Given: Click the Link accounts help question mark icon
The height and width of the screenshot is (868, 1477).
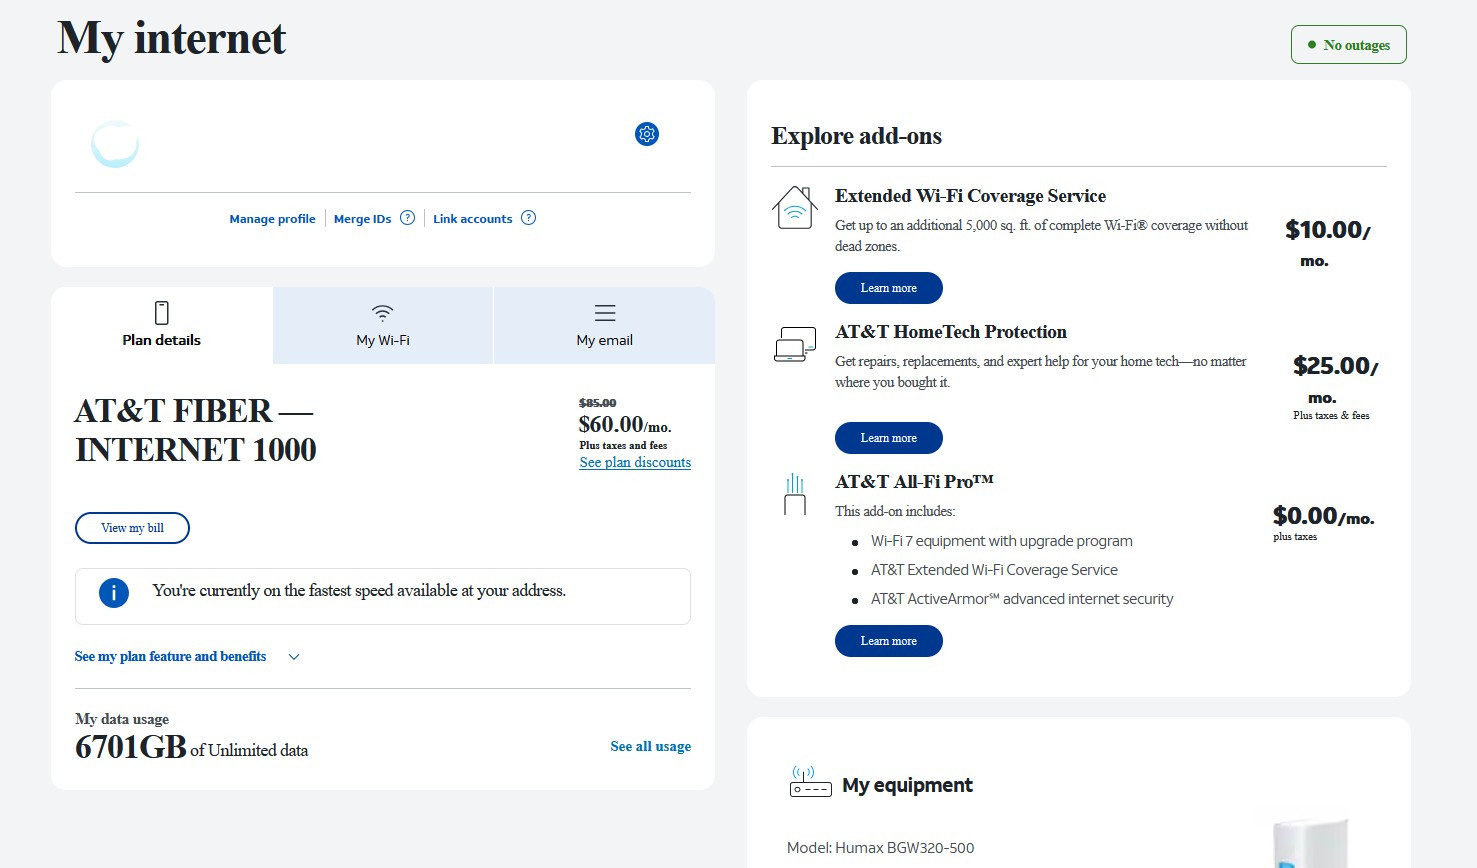Looking at the screenshot, I should tap(529, 218).
